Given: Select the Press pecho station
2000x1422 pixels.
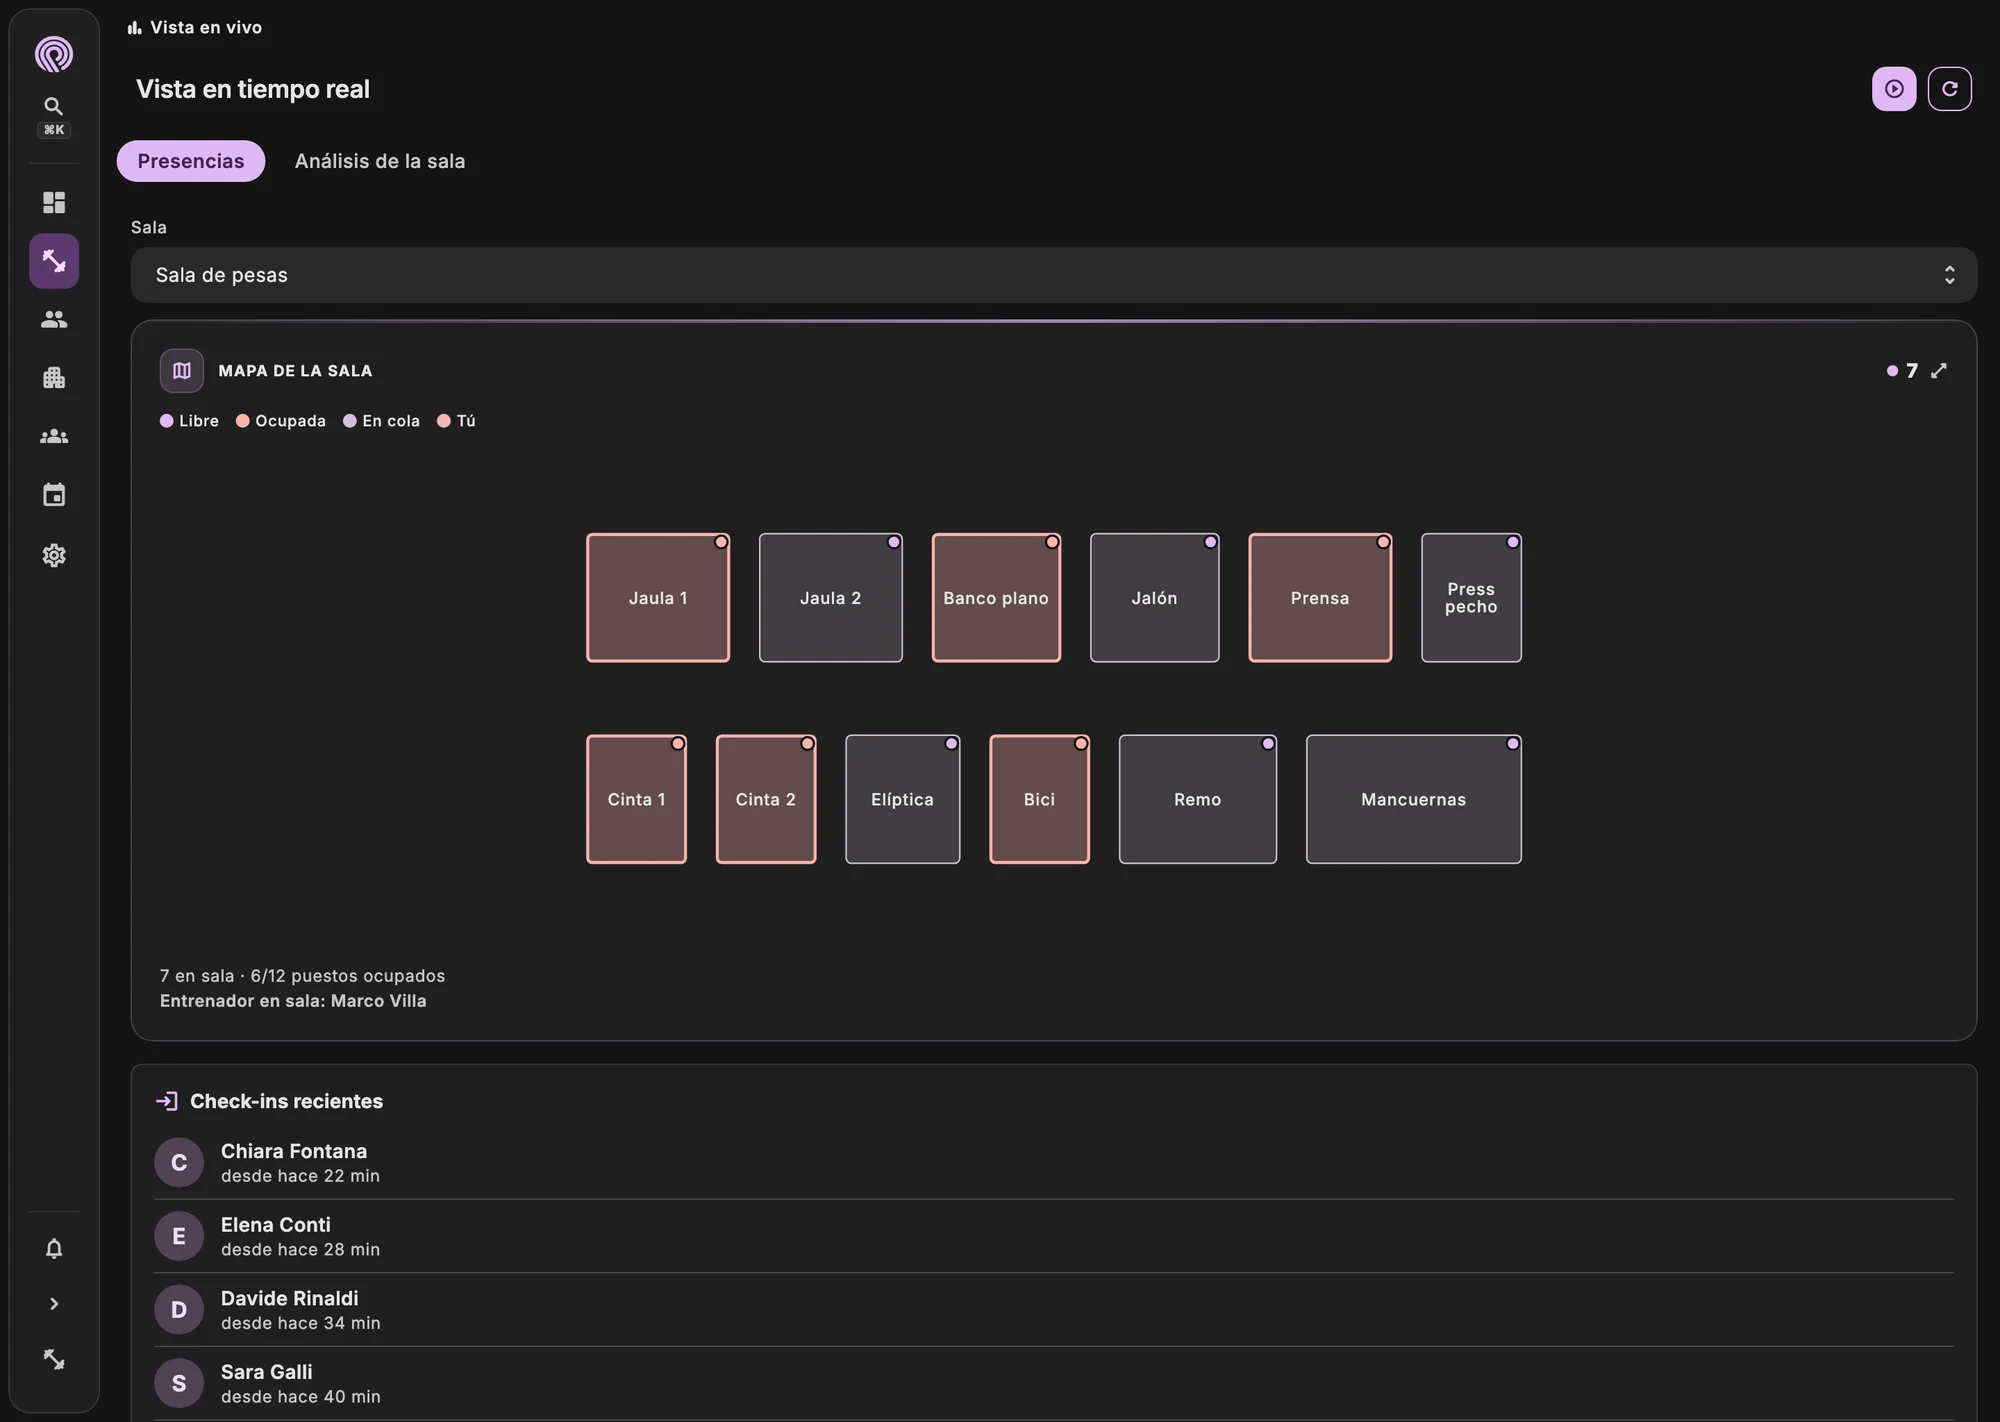Looking at the screenshot, I should tap(1471, 598).
